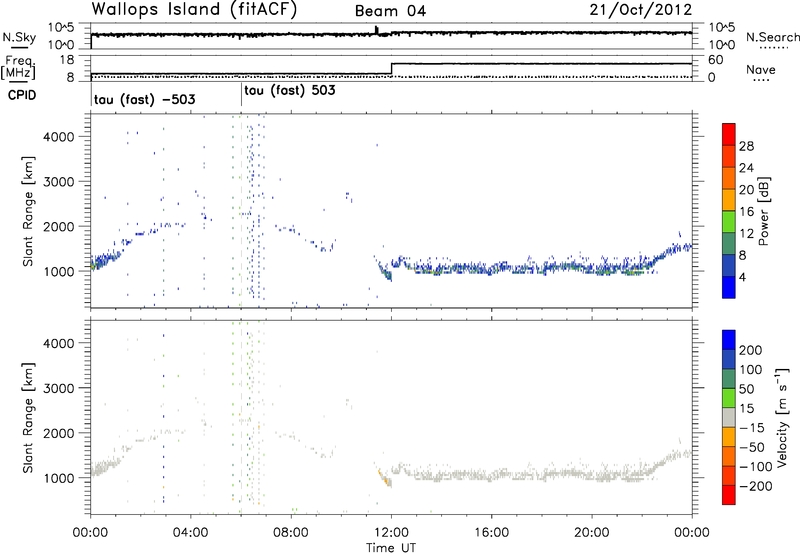Click the "Time UT" axis title
800x554 pixels.
pos(391,547)
